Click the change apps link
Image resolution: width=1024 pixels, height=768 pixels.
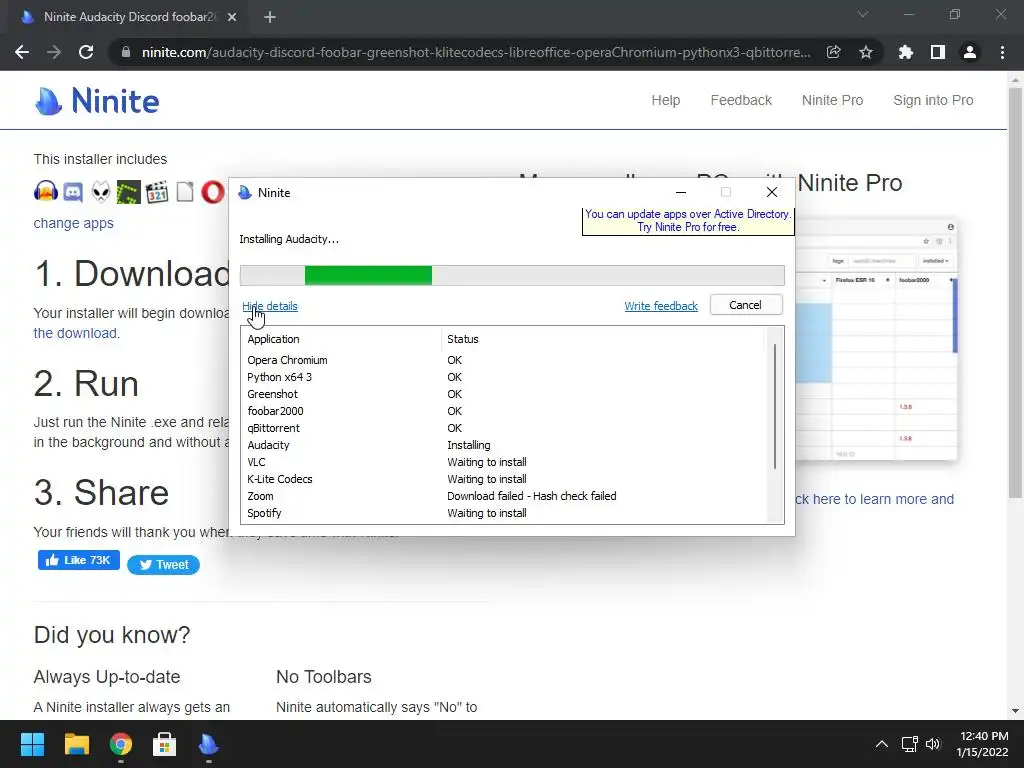[x=73, y=223]
